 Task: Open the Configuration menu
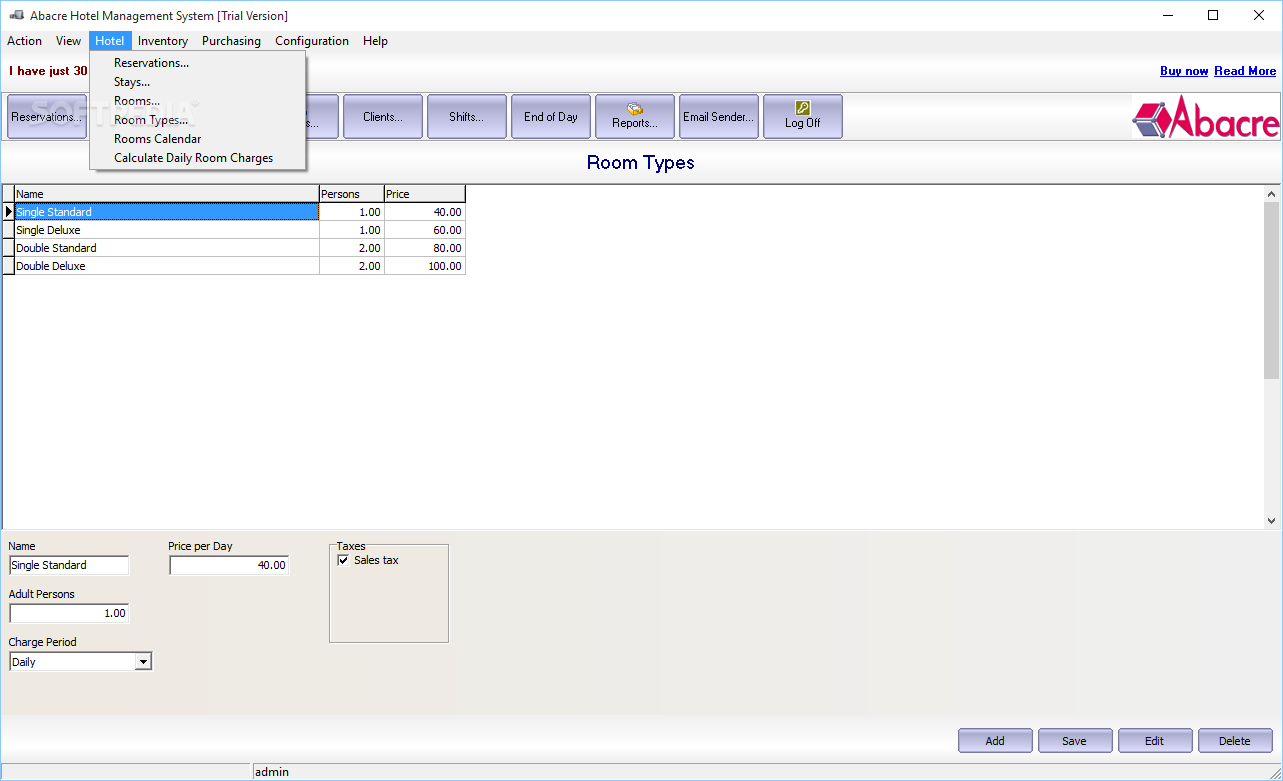312,41
